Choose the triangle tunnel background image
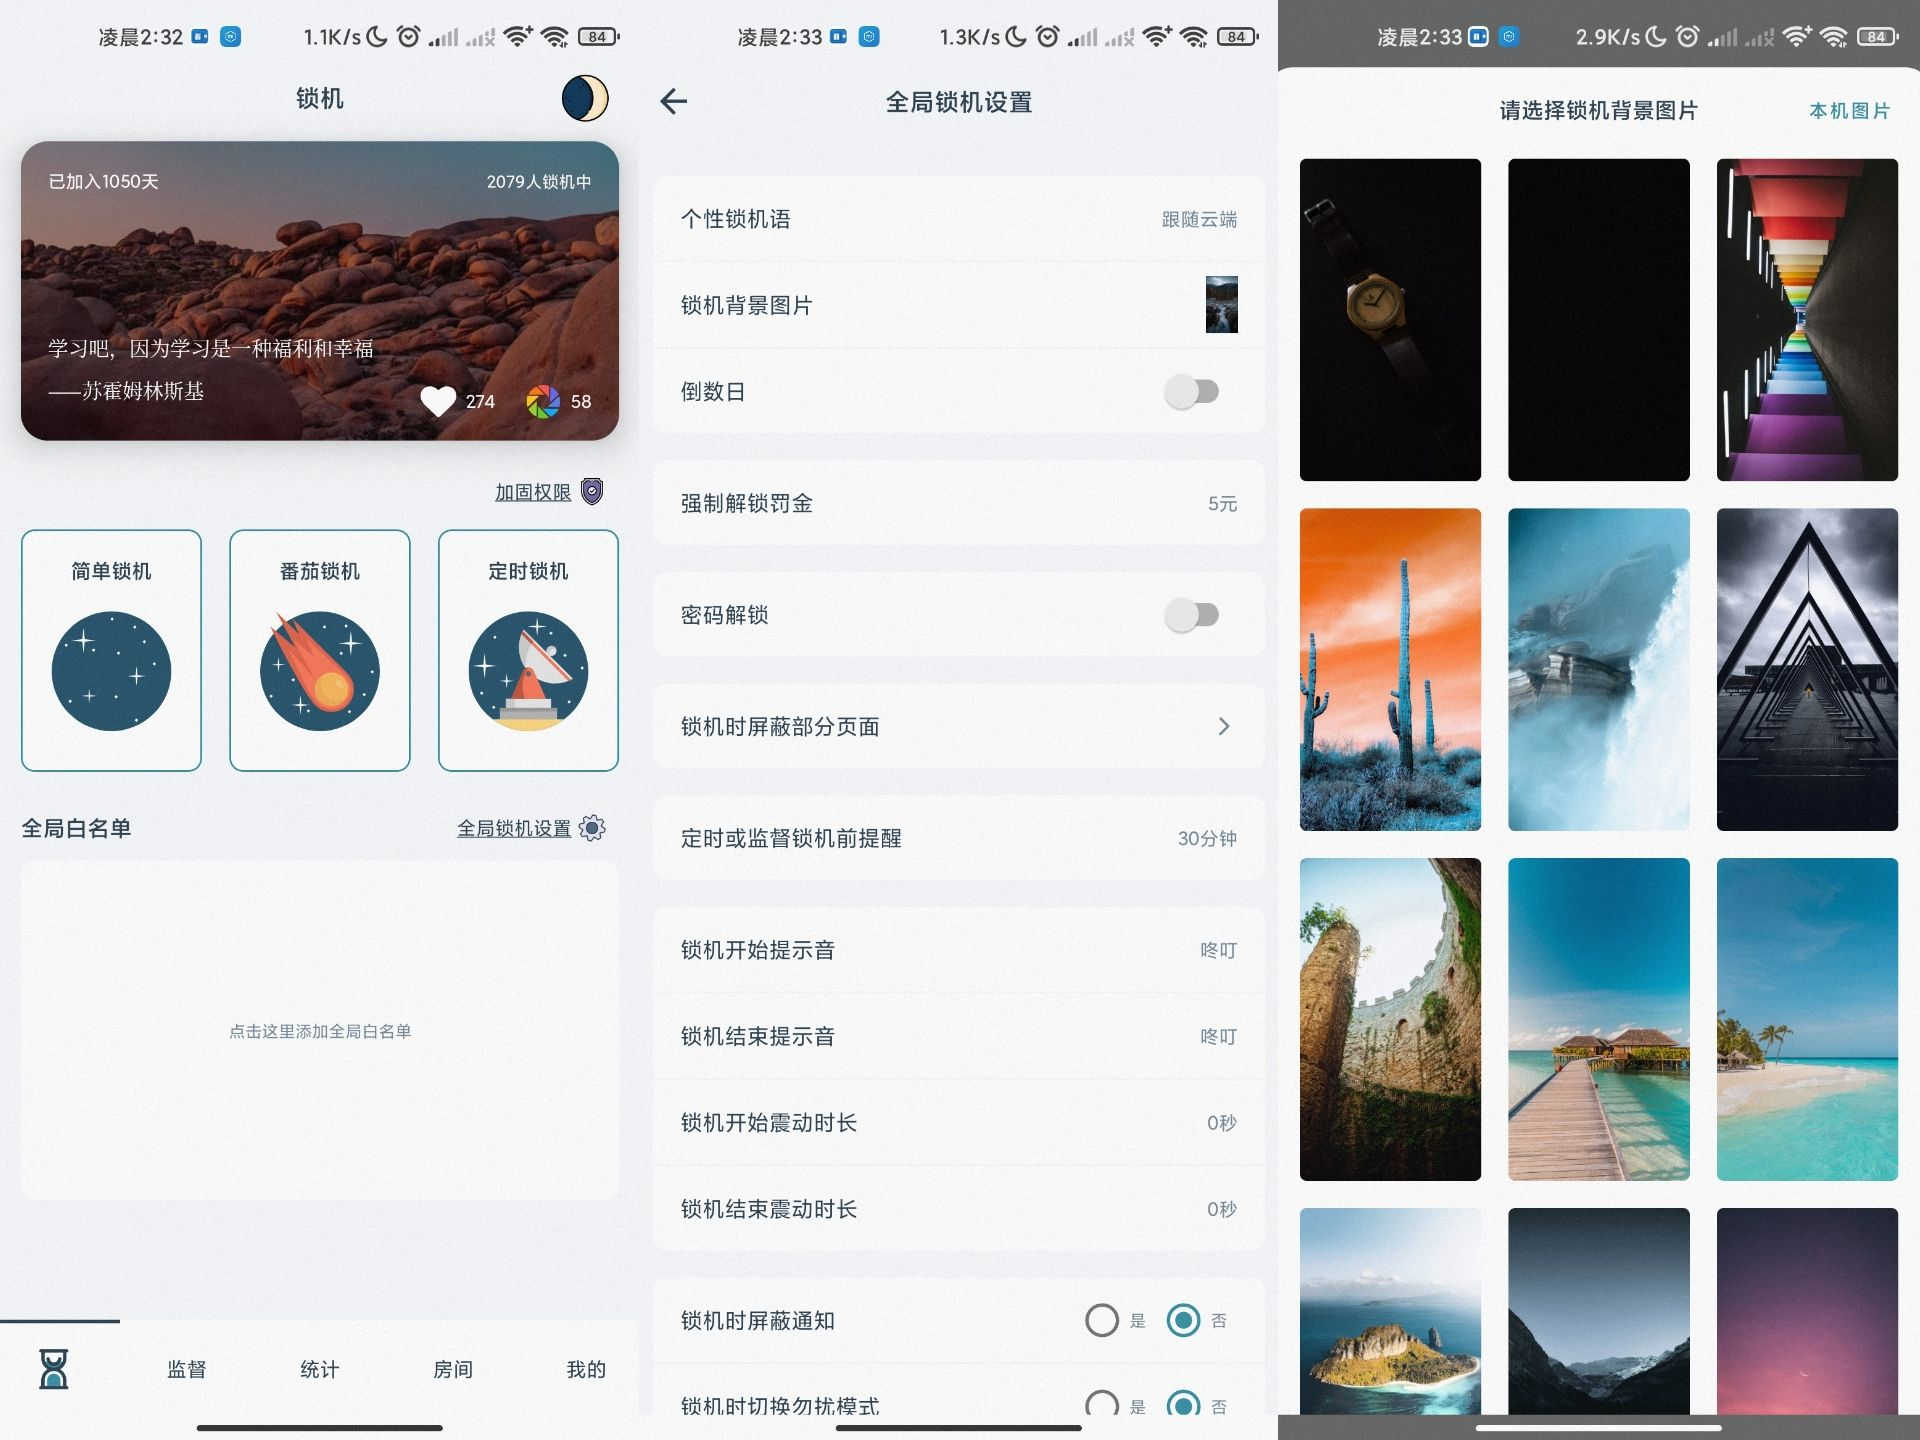 (1807, 669)
